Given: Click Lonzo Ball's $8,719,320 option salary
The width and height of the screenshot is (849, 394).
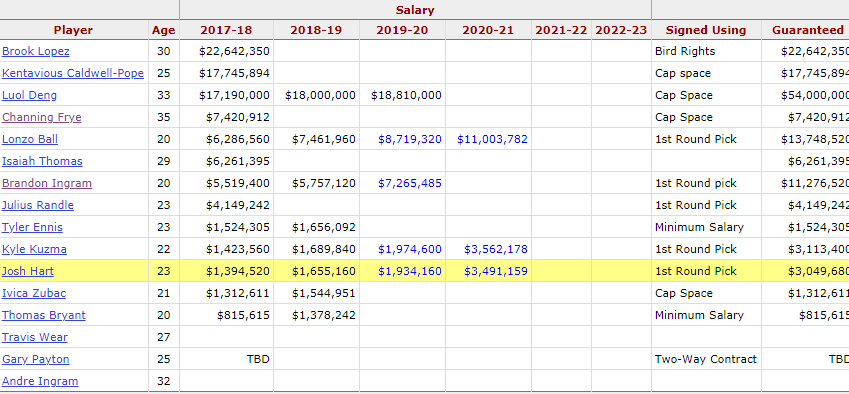Looking at the screenshot, I should 410,139.
